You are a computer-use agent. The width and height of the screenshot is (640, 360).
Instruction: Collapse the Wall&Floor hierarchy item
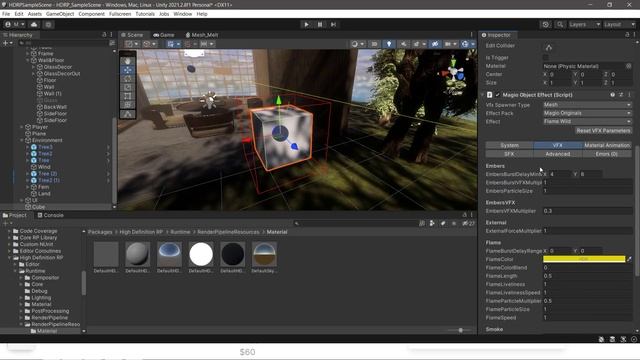(27, 60)
